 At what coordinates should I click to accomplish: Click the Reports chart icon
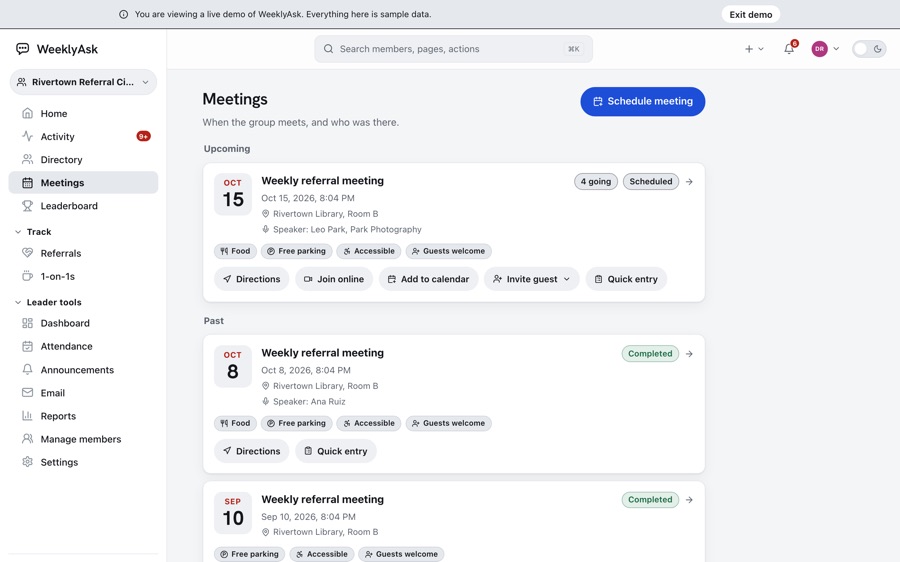27,416
